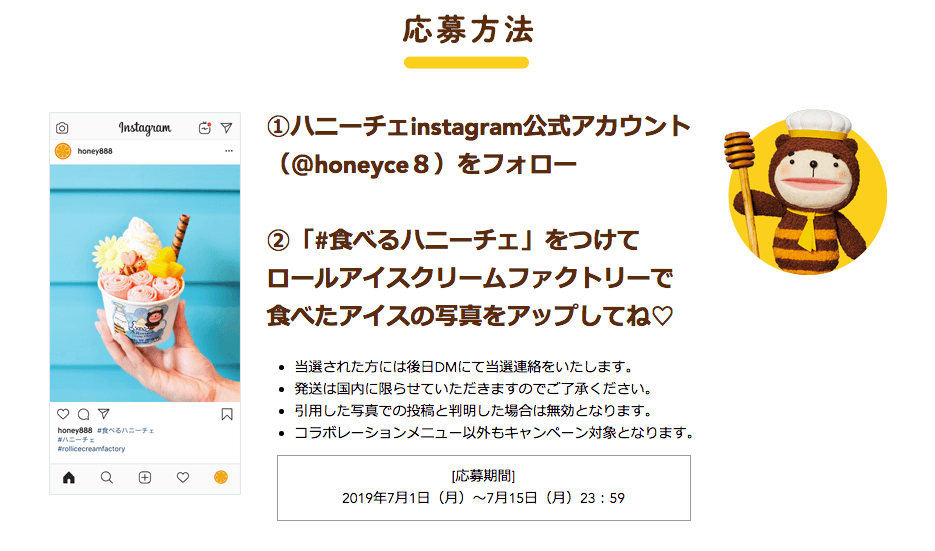Click the ice cream cup photo
Screen dimensions: 935x551
click(x=145, y=283)
